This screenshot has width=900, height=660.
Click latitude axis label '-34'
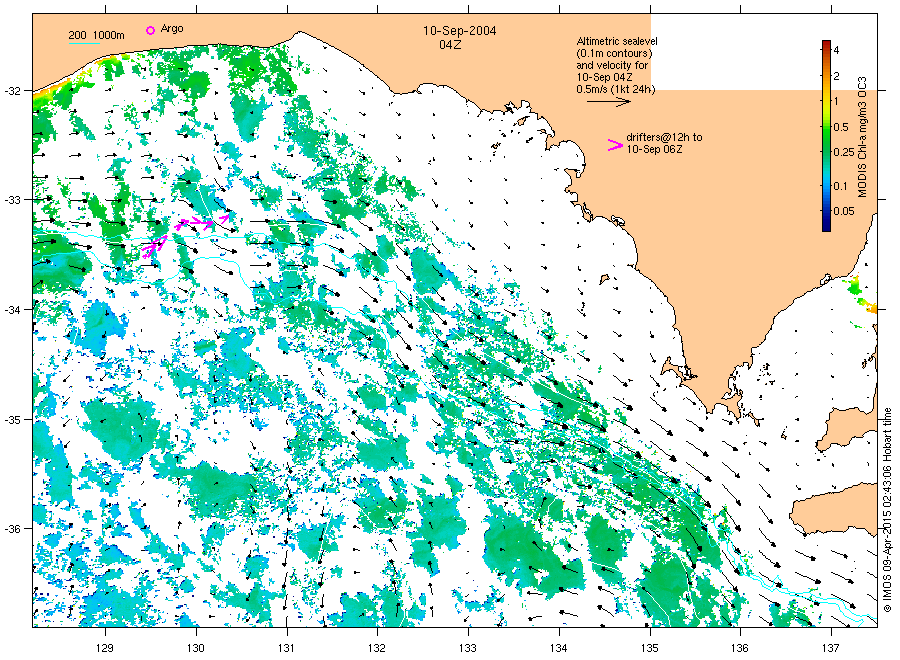point(13,310)
